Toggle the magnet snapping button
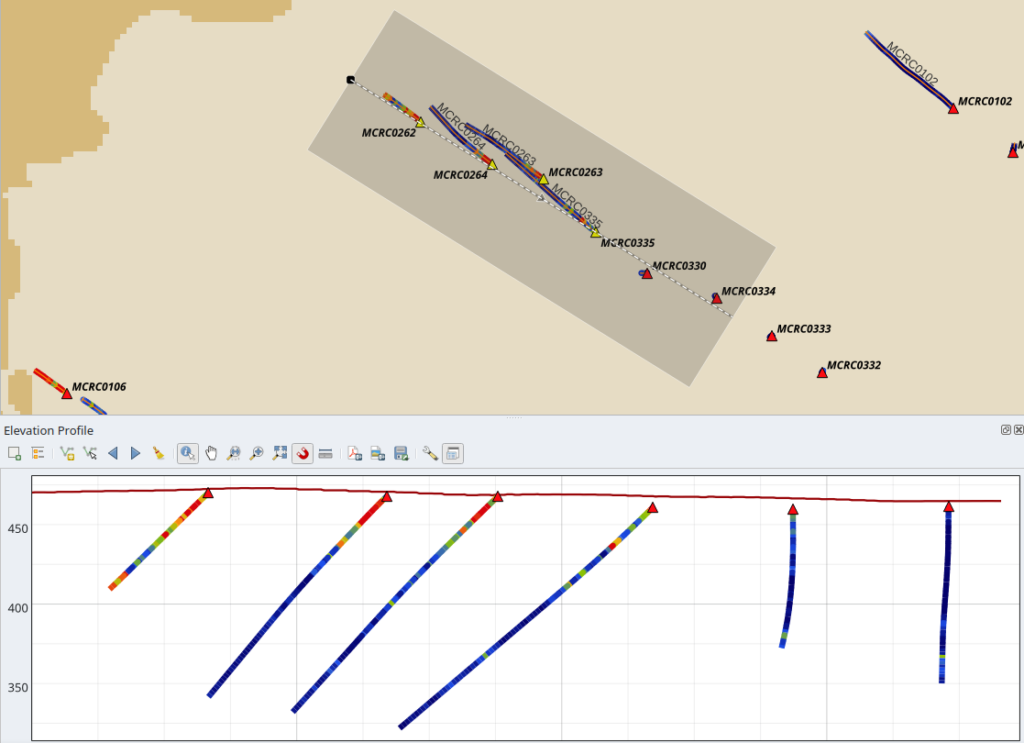Screen dimensions: 1024x743 [x=302, y=453]
